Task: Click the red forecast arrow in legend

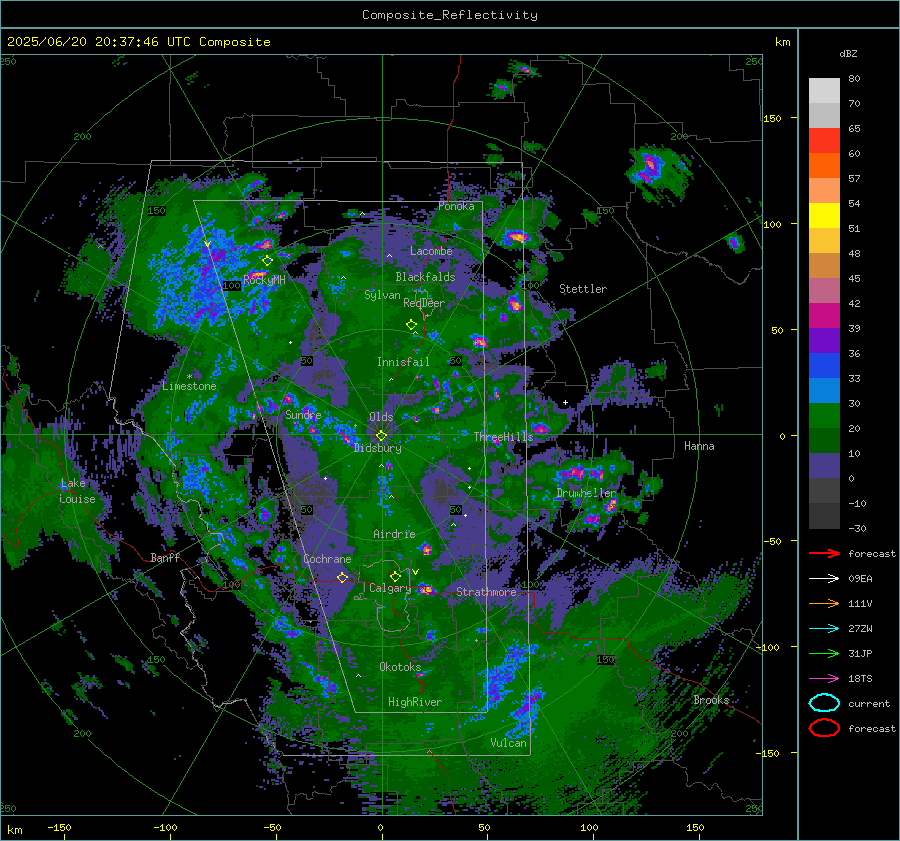Action: tap(824, 553)
